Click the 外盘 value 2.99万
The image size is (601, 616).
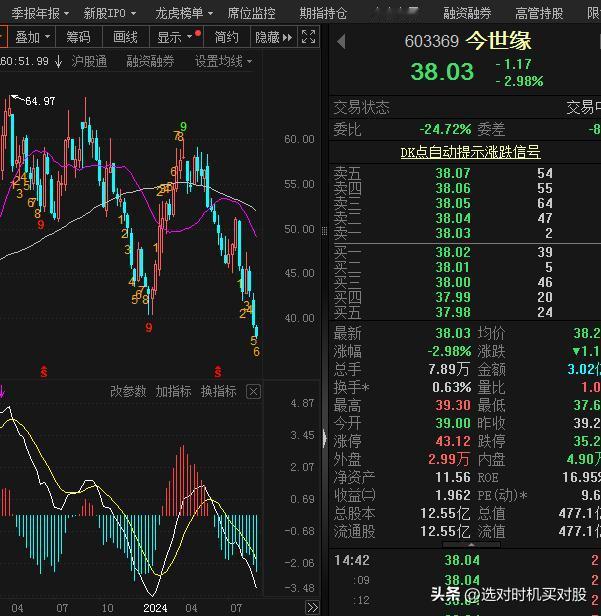point(449,459)
